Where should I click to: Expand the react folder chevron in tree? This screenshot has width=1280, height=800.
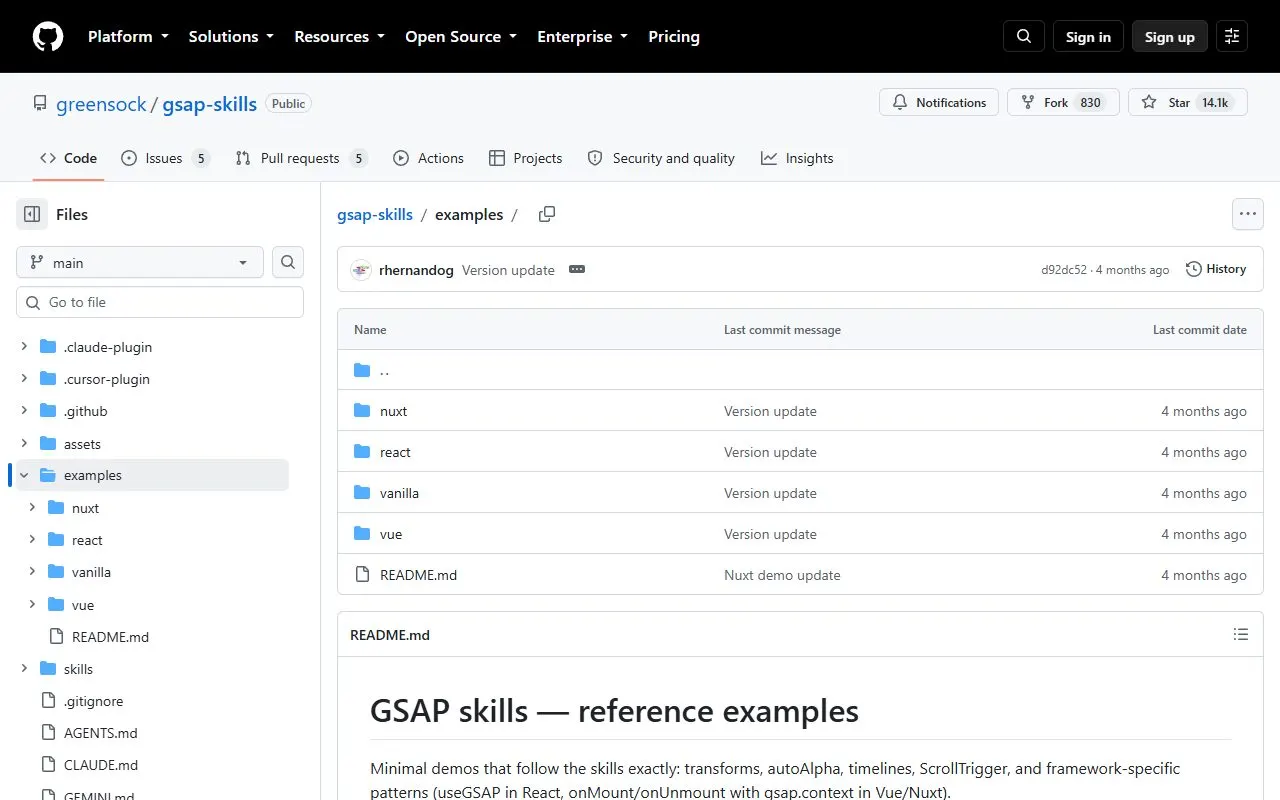[x=32, y=540]
